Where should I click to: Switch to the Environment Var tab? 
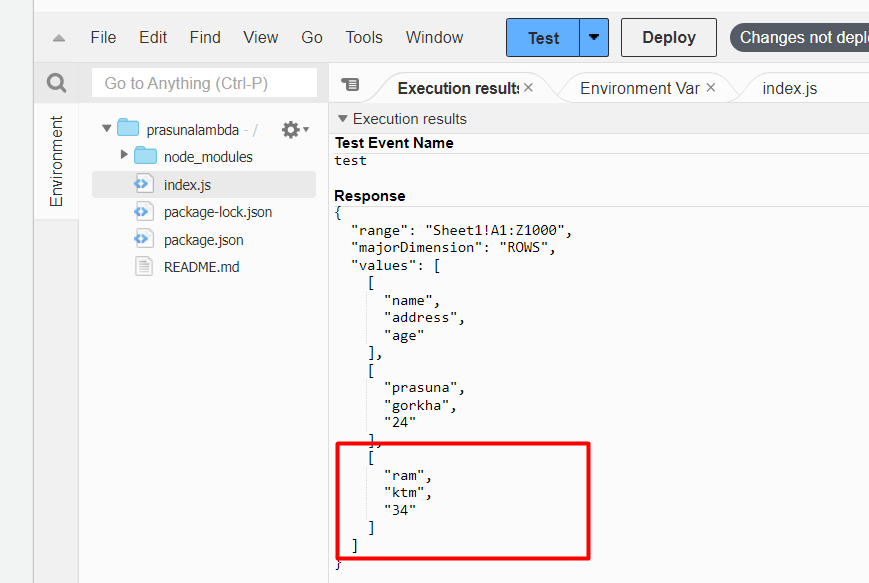640,87
